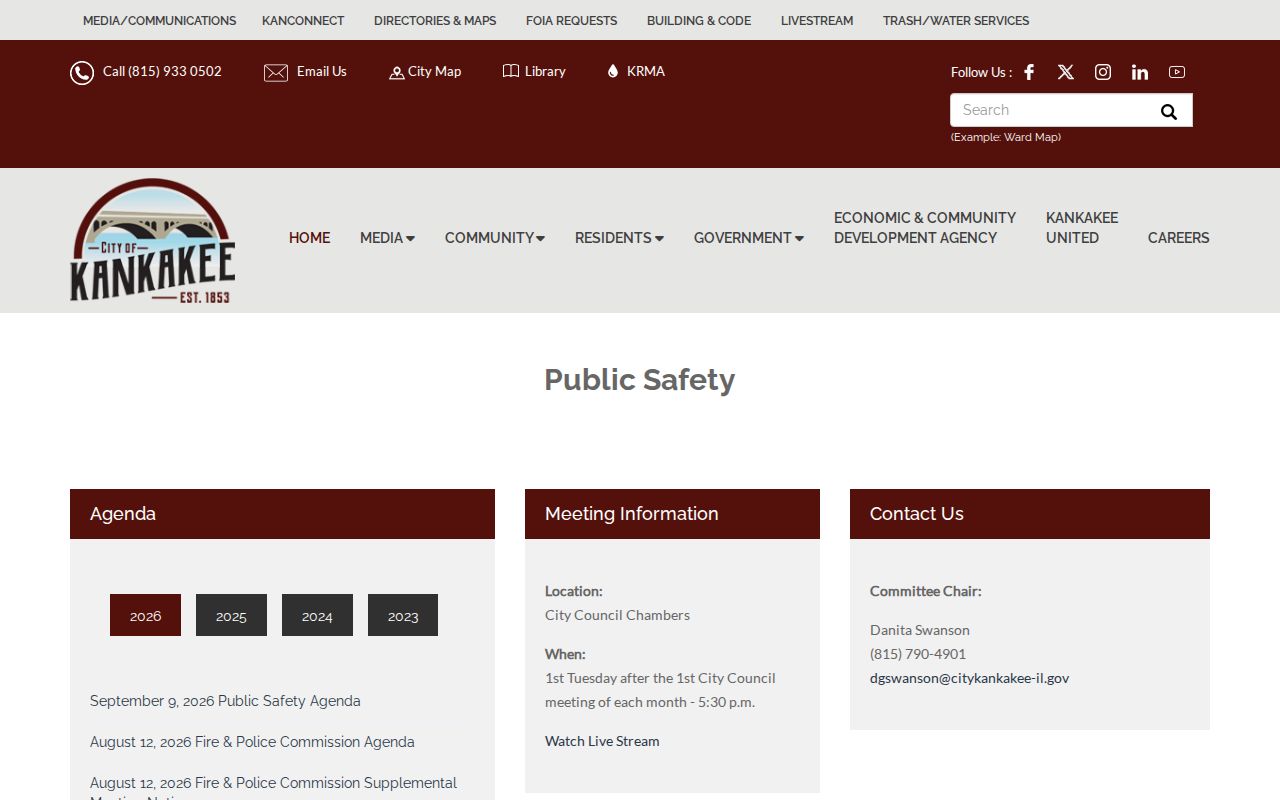Open the KanConnect top link

[303, 20]
